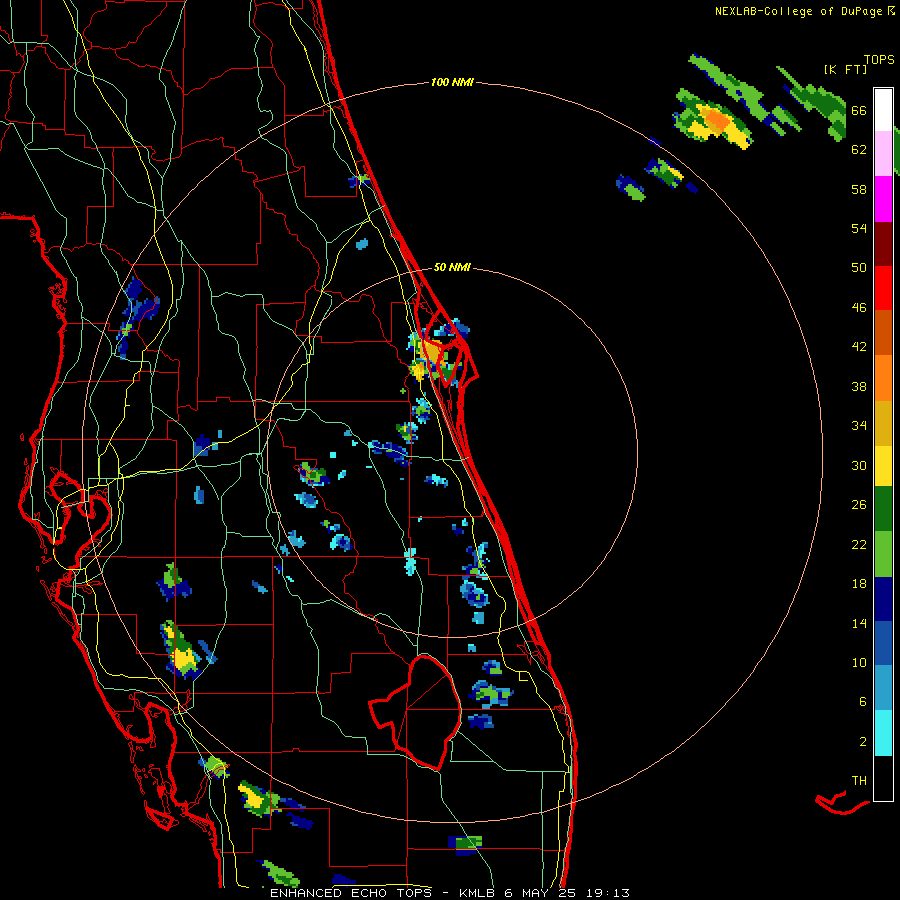The height and width of the screenshot is (900, 900).
Task: Click the 66 value on the legend
Action: [x=859, y=110]
